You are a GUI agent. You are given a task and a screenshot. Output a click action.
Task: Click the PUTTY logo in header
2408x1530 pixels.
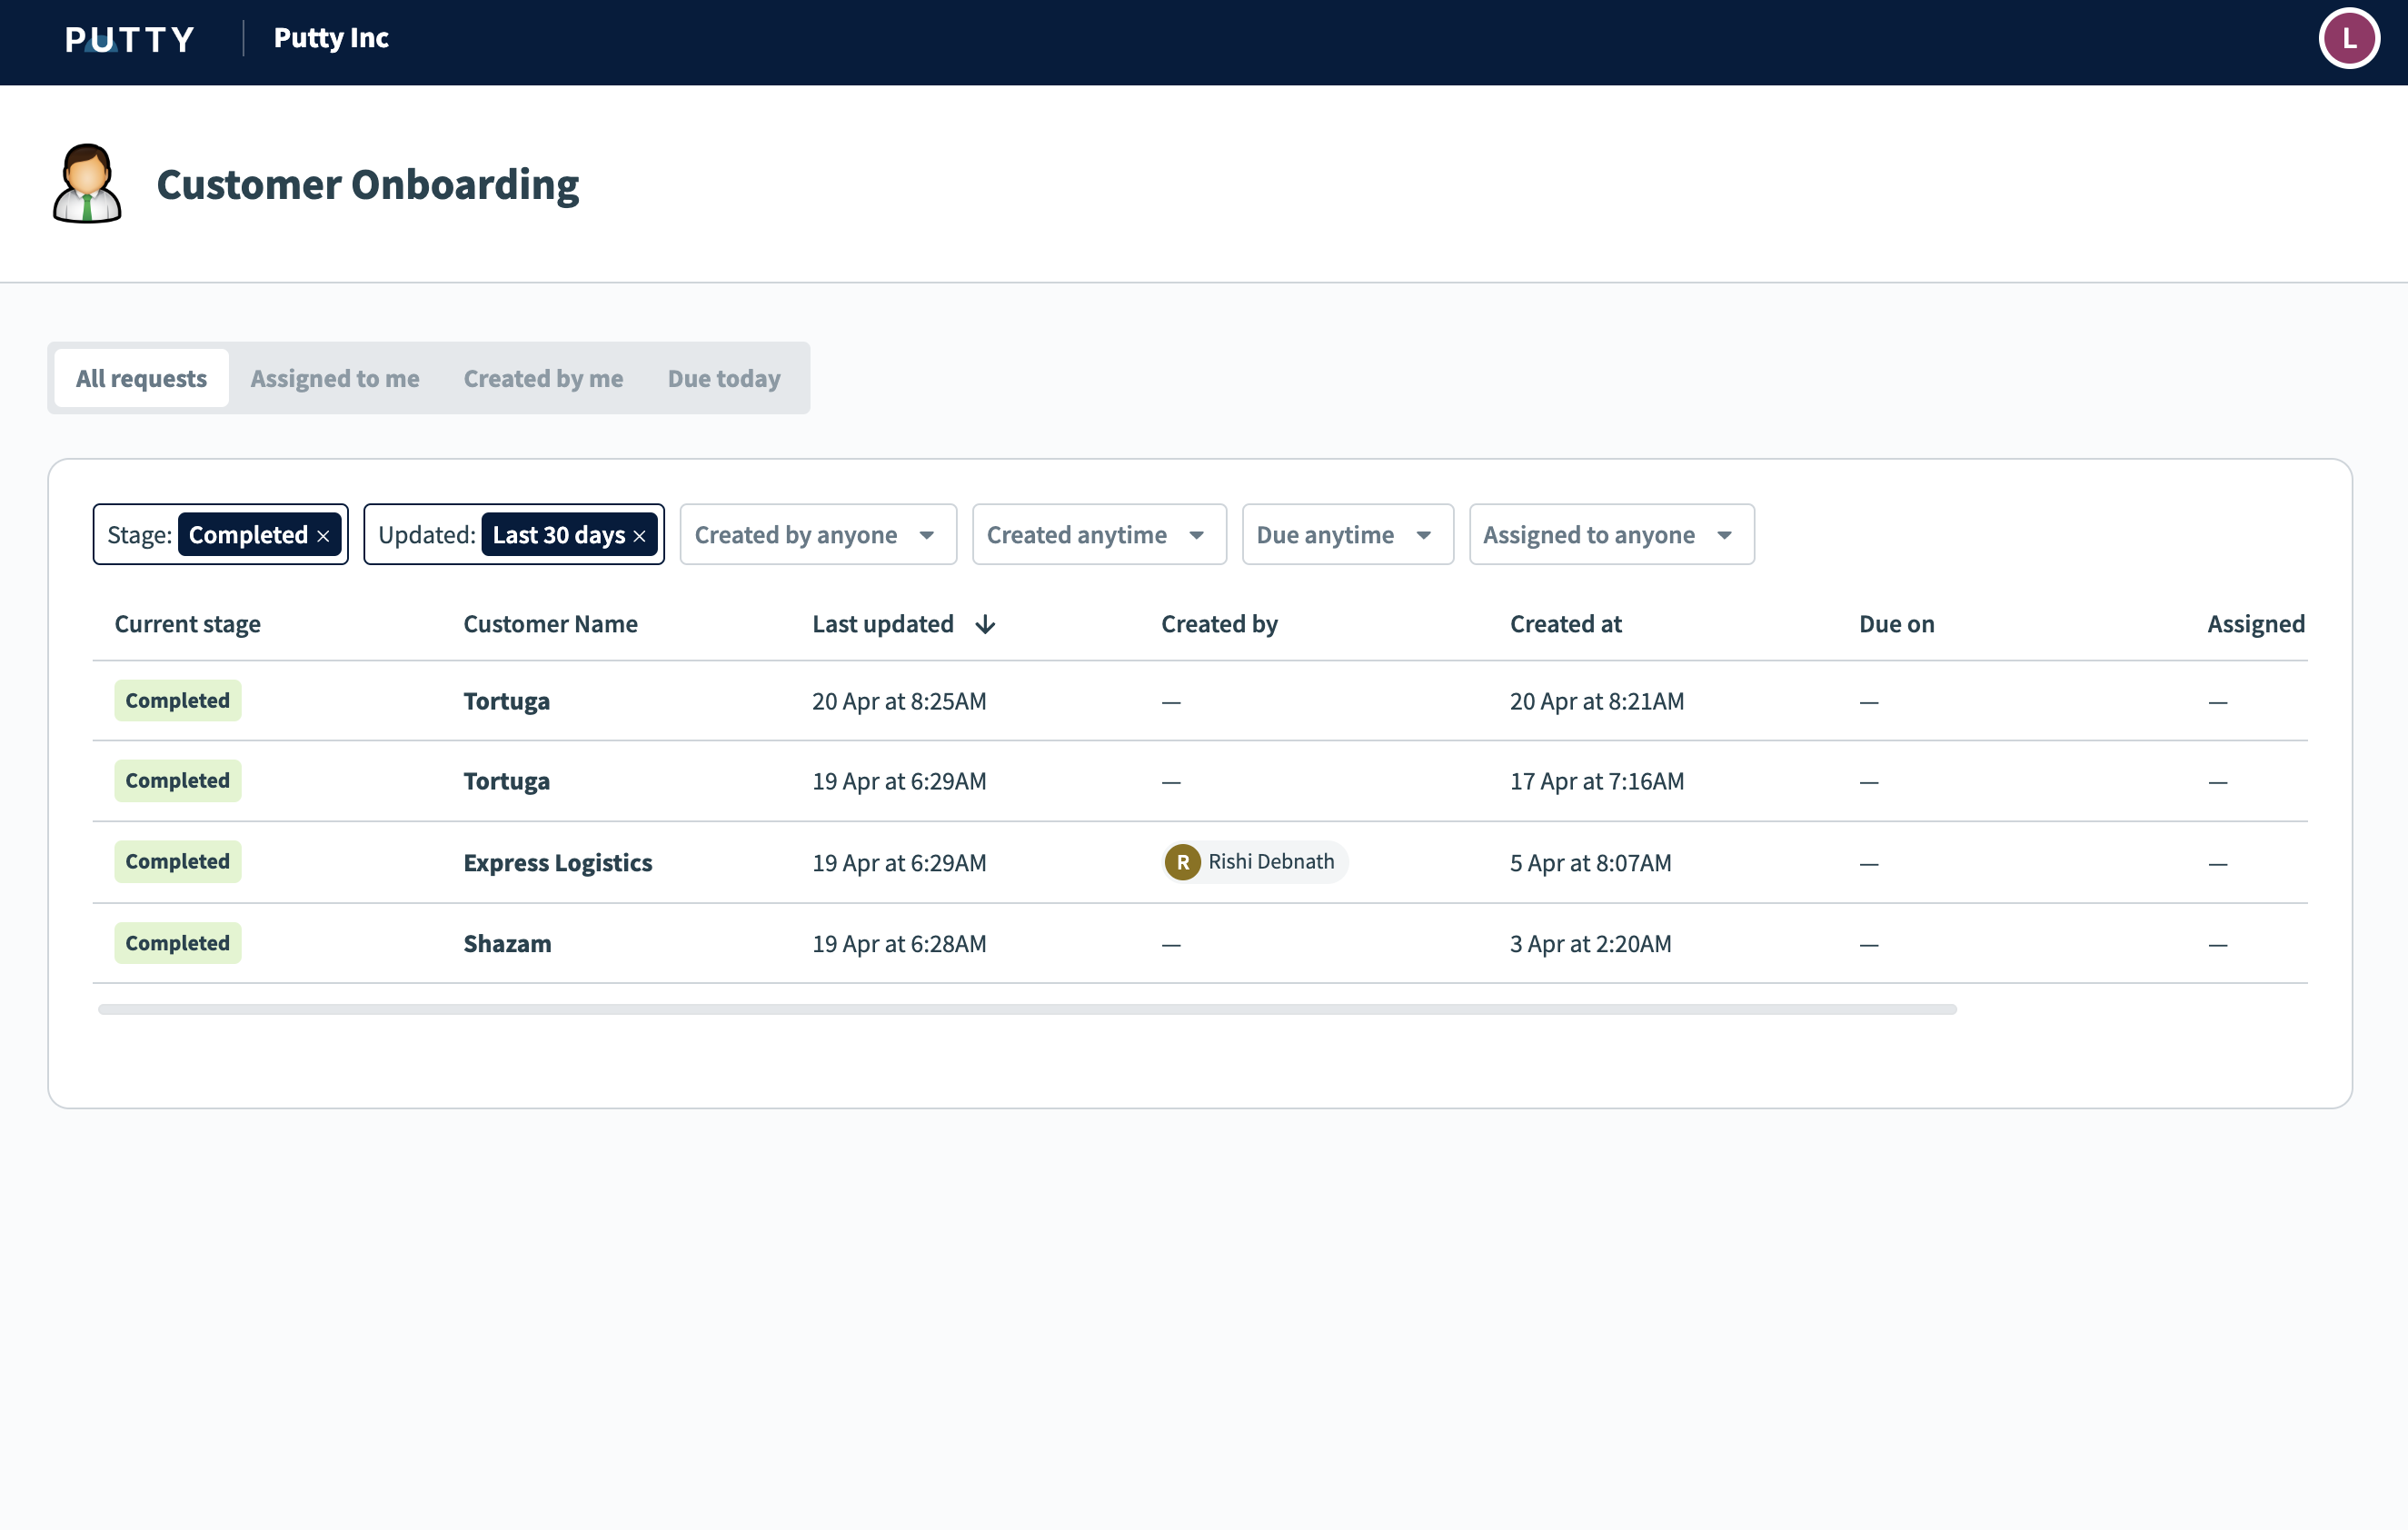129,40
